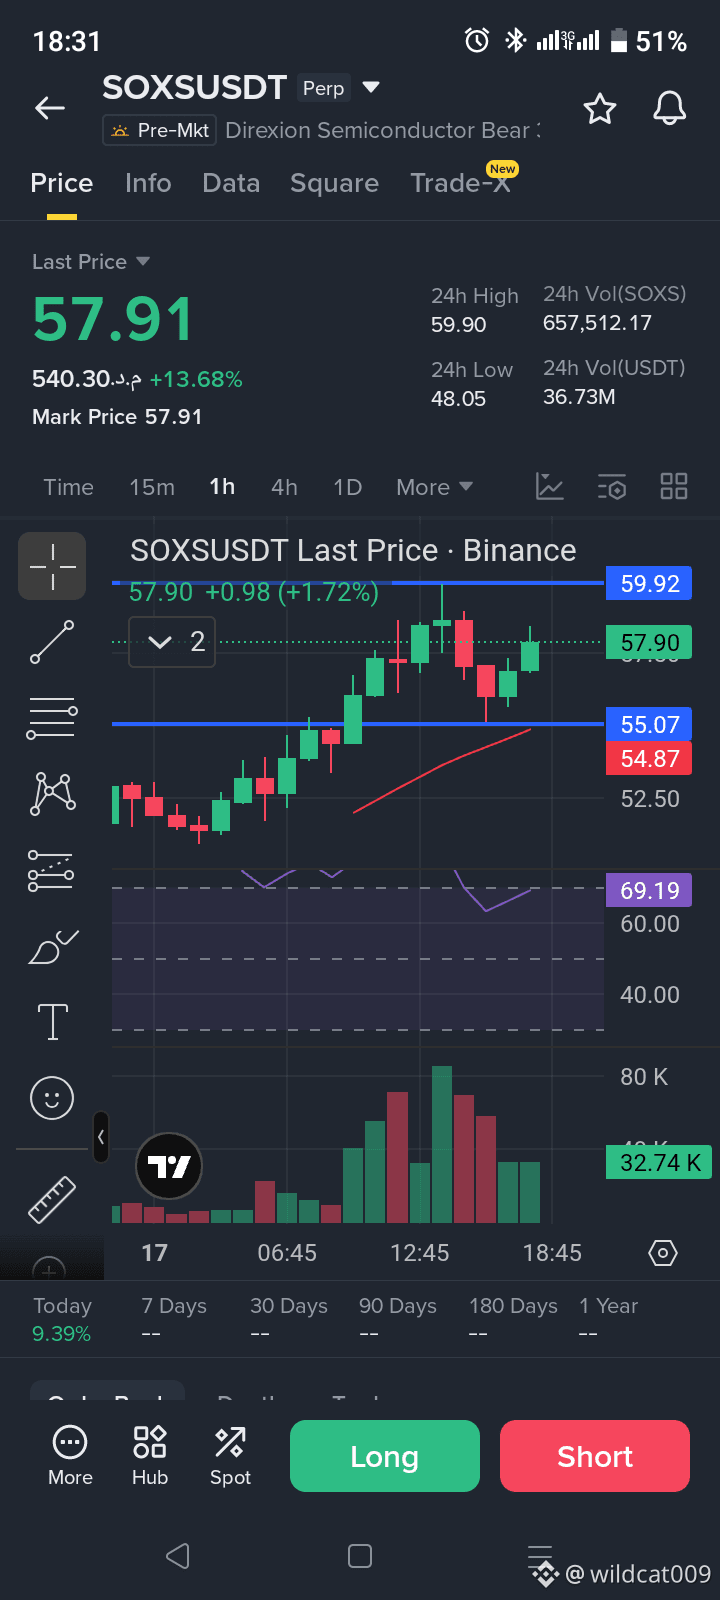The width and height of the screenshot is (720, 1600).
Task: Select the 15m chart interval
Action: [152, 487]
